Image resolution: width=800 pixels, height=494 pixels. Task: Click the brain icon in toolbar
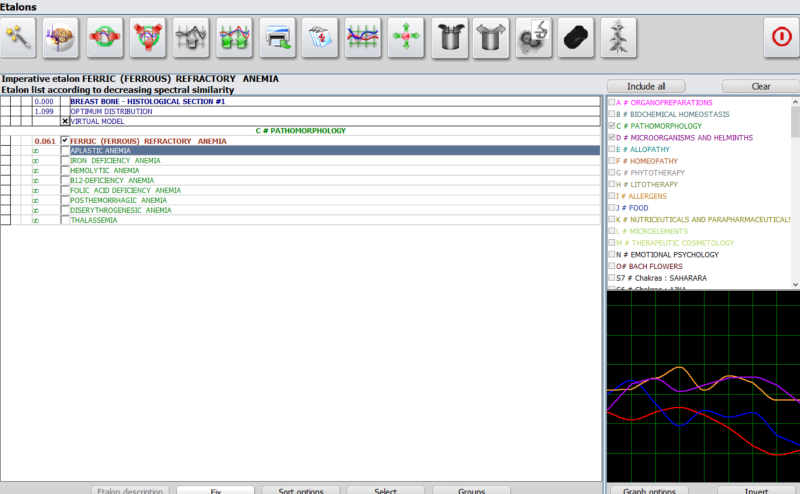[65, 38]
